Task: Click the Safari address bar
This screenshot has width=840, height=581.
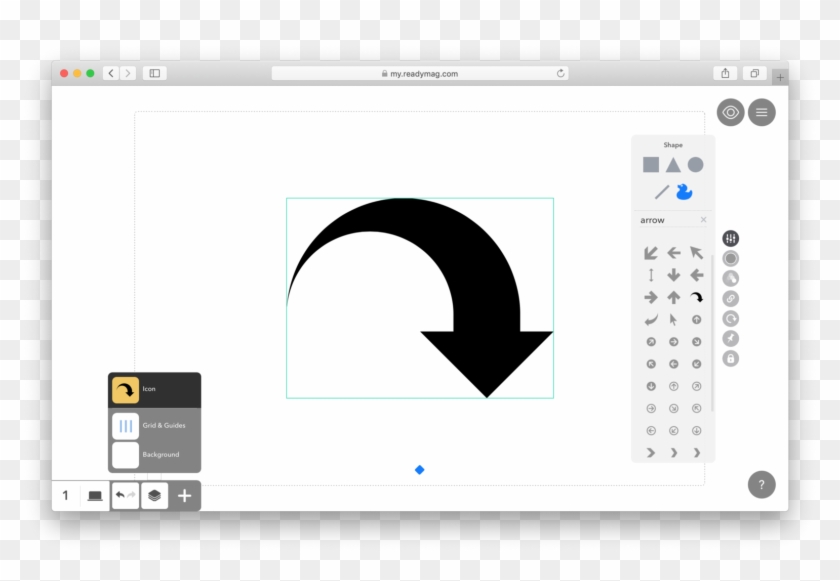Action: 419,73
